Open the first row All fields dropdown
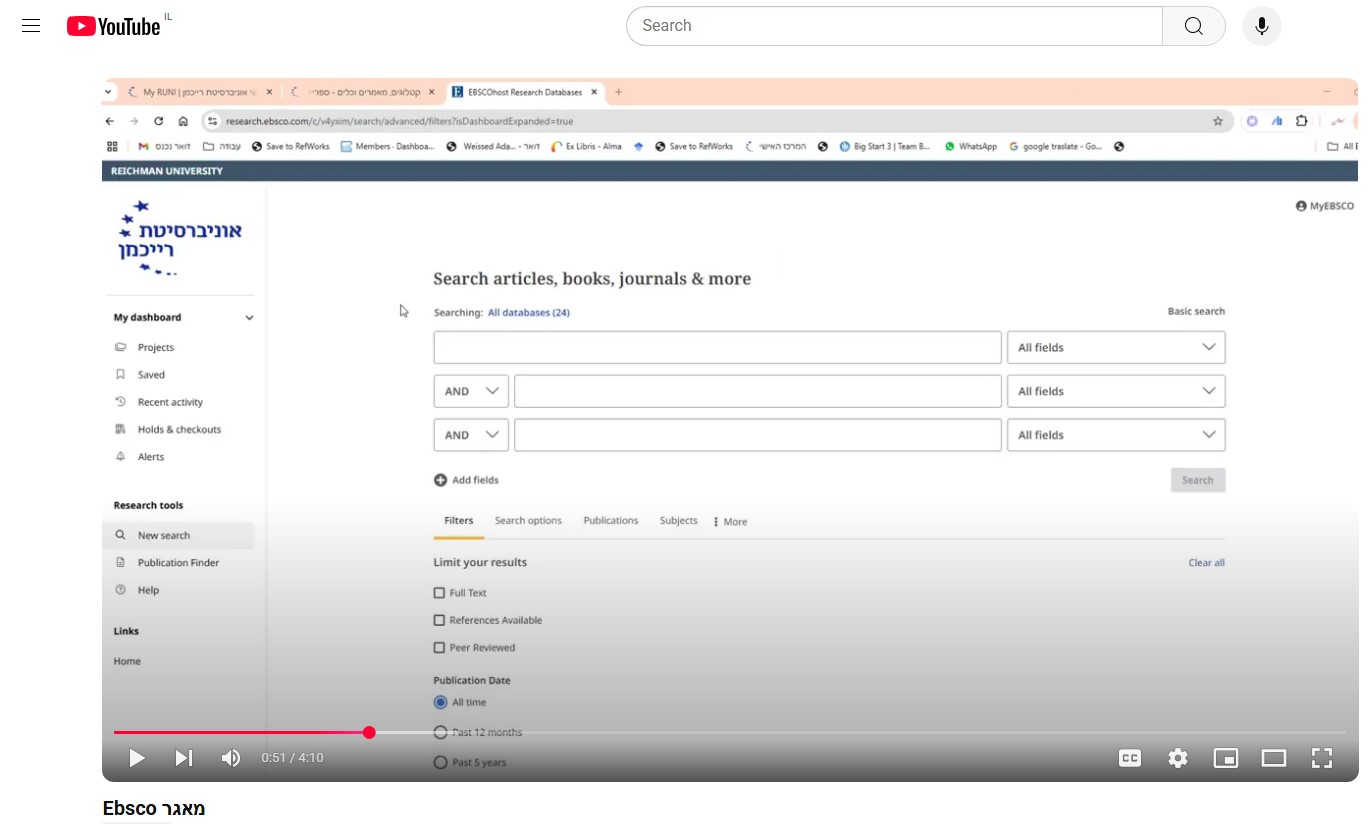Screen dimensions: 1372x824 (x=1116, y=348)
